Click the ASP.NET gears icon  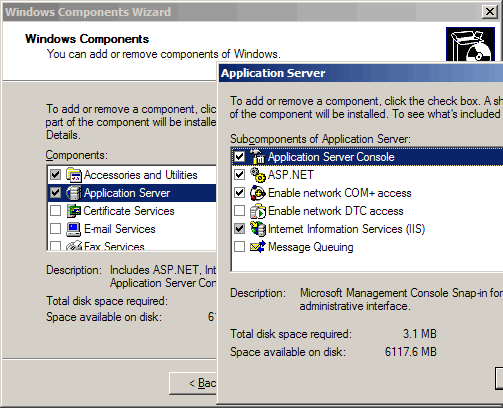pyautogui.click(x=257, y=175)
